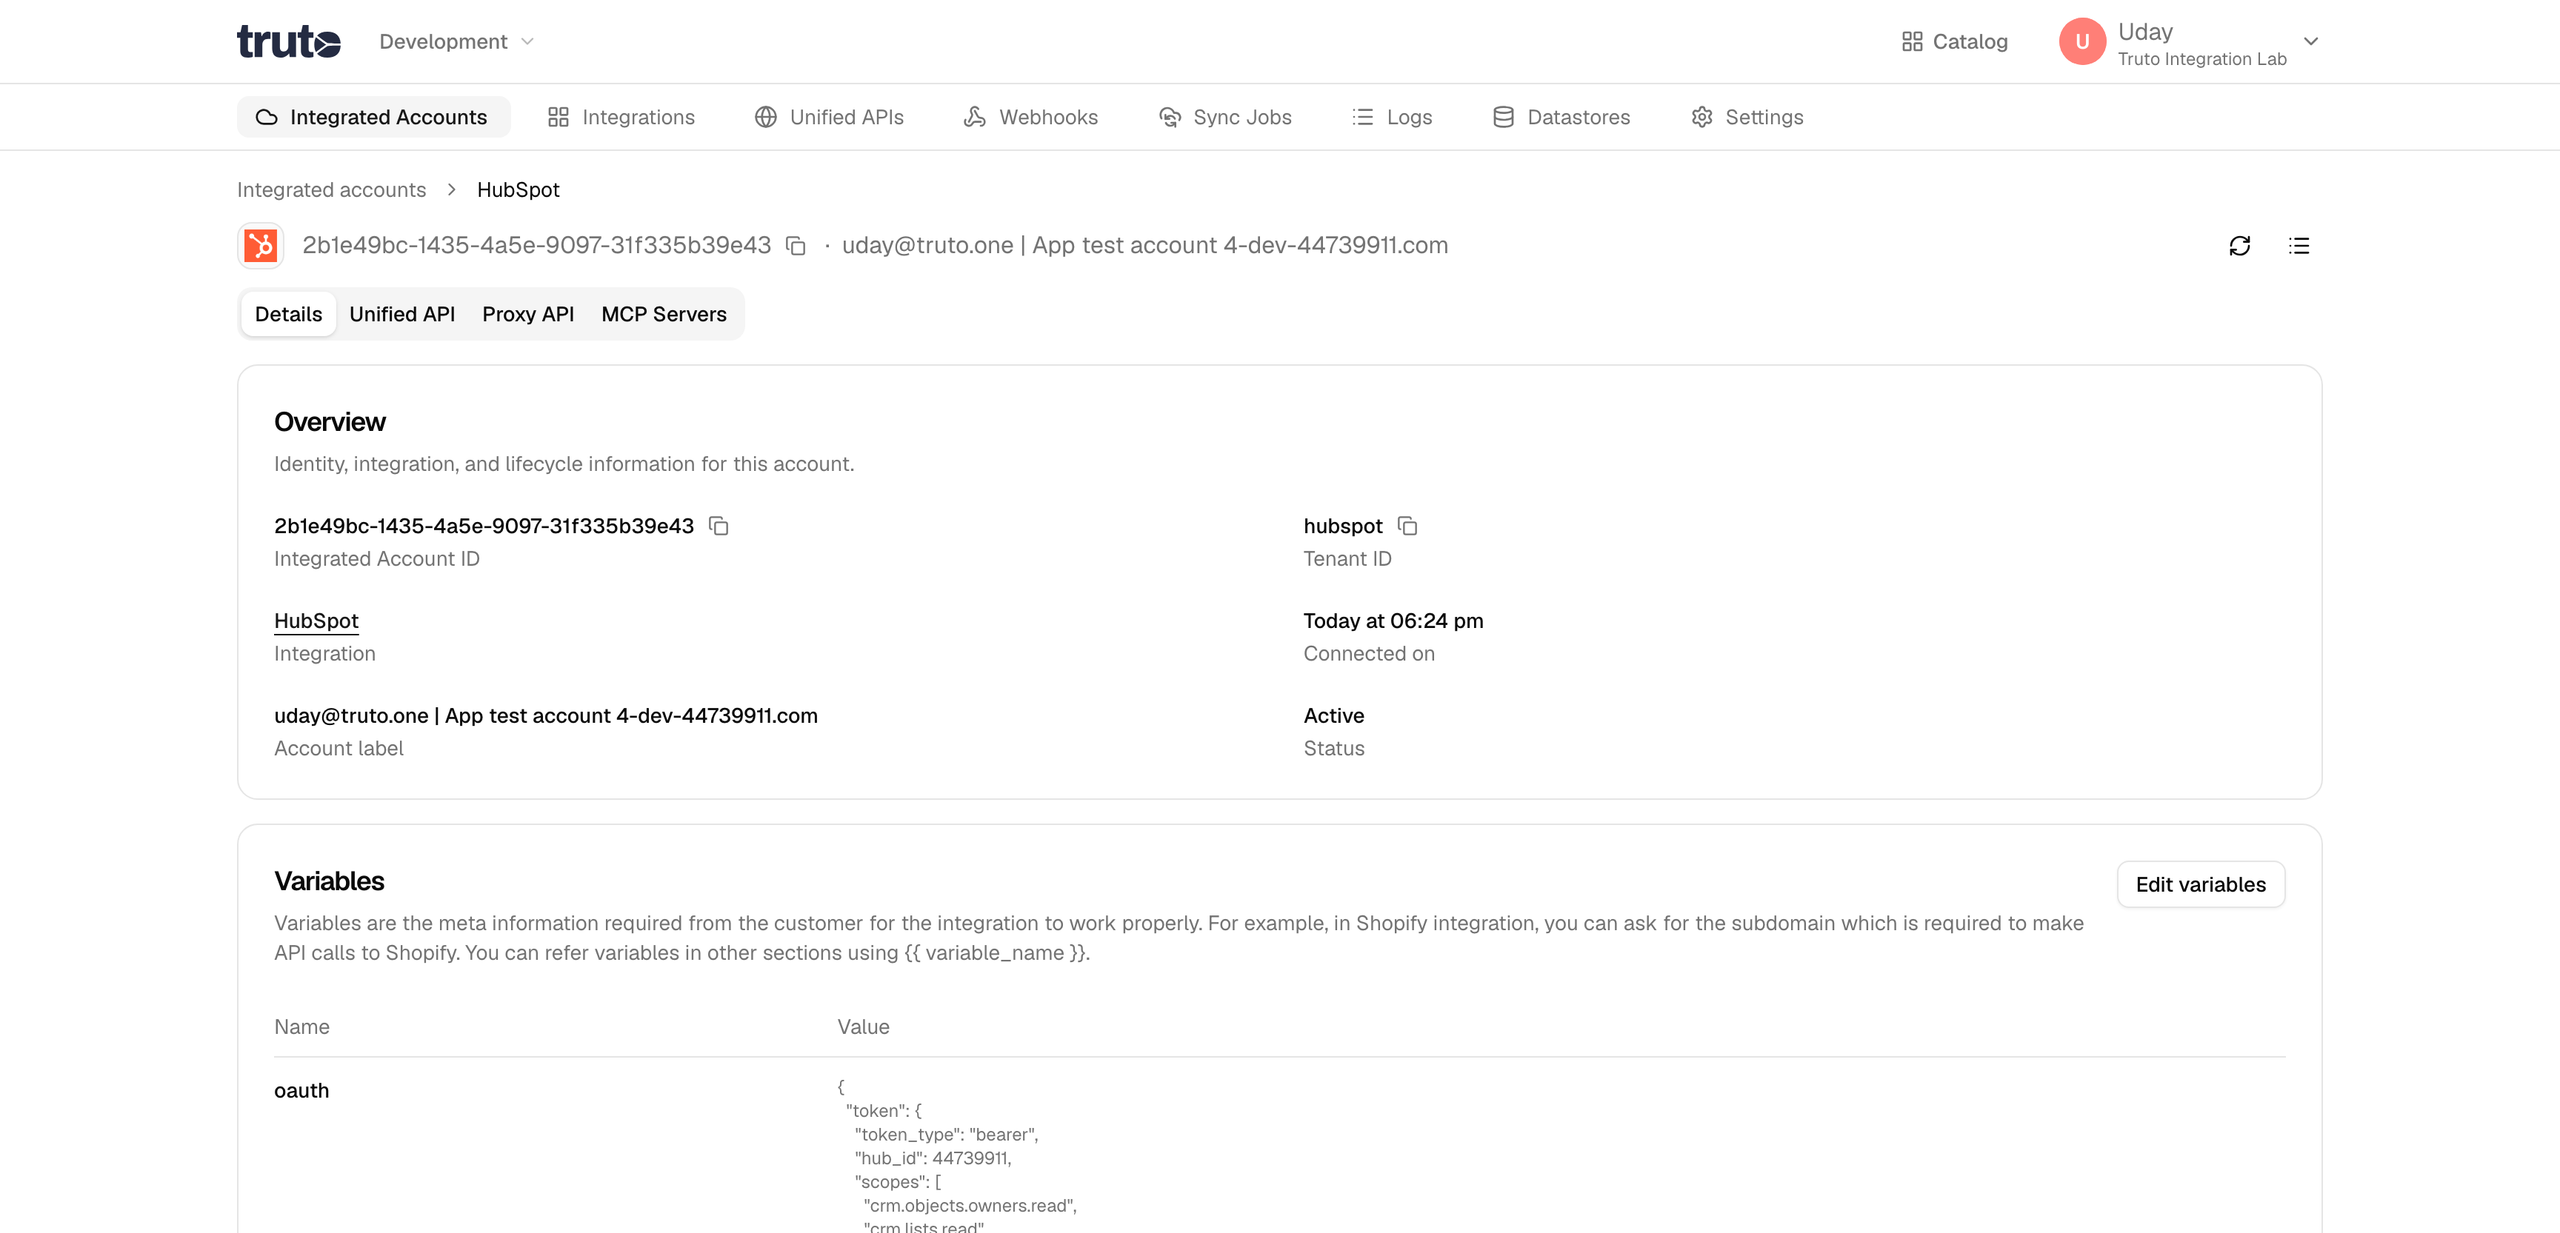
Task: Click the HubSpot logo icon
Action: point(261,246)
